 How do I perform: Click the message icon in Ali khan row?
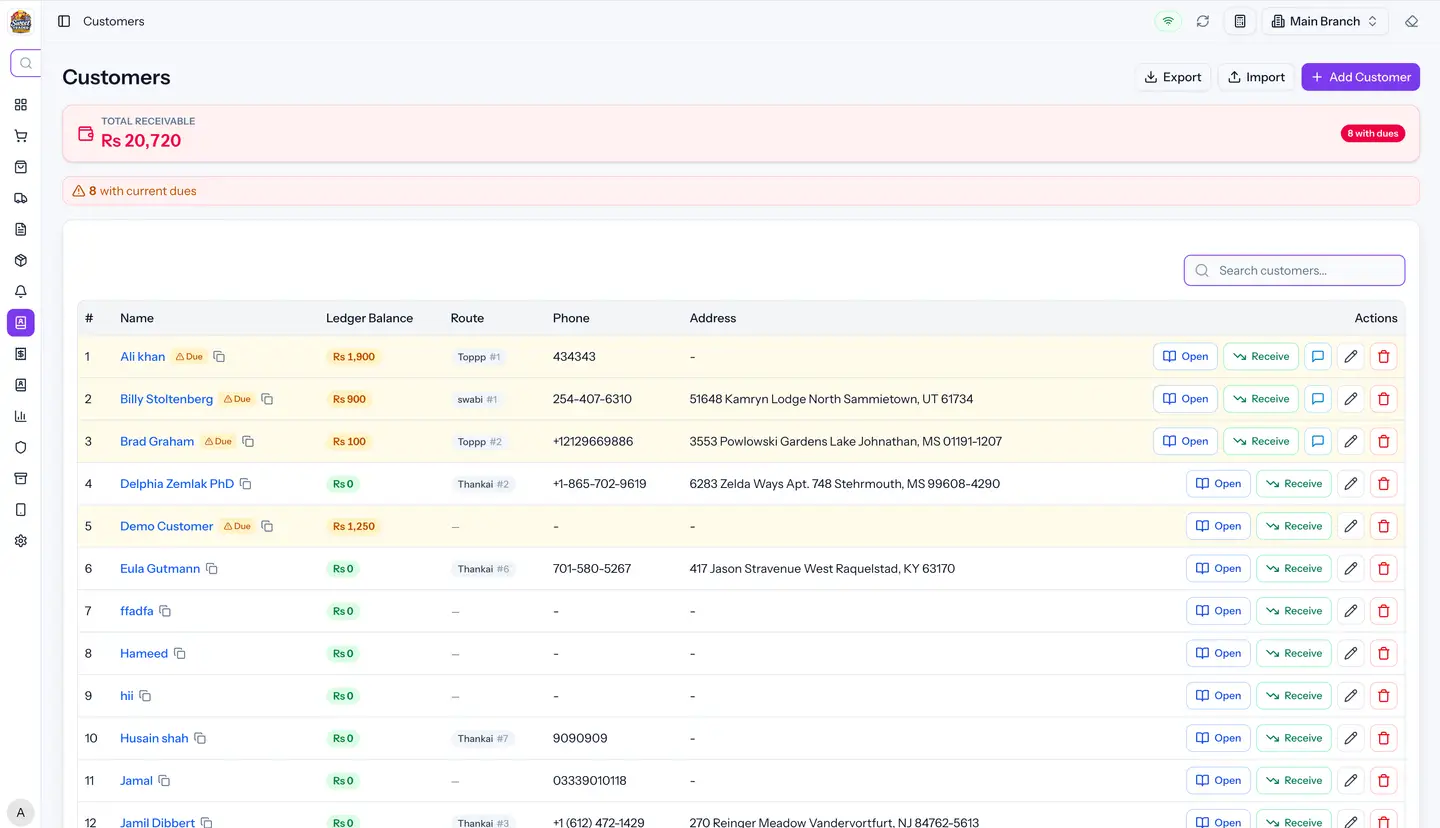(1318, 356)
